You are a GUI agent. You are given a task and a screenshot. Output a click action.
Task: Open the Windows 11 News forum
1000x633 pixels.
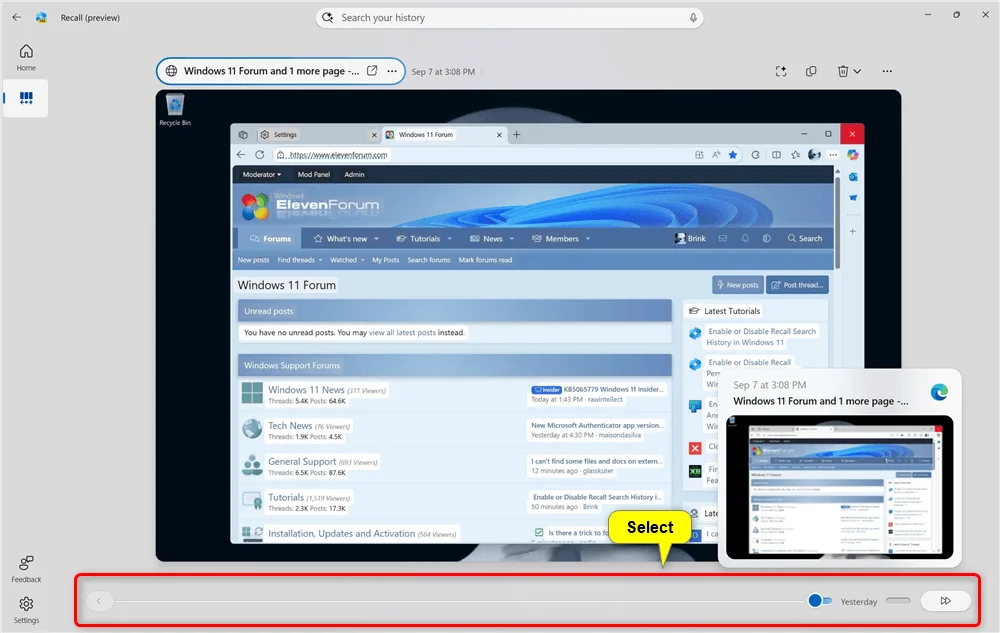point(306,389)
